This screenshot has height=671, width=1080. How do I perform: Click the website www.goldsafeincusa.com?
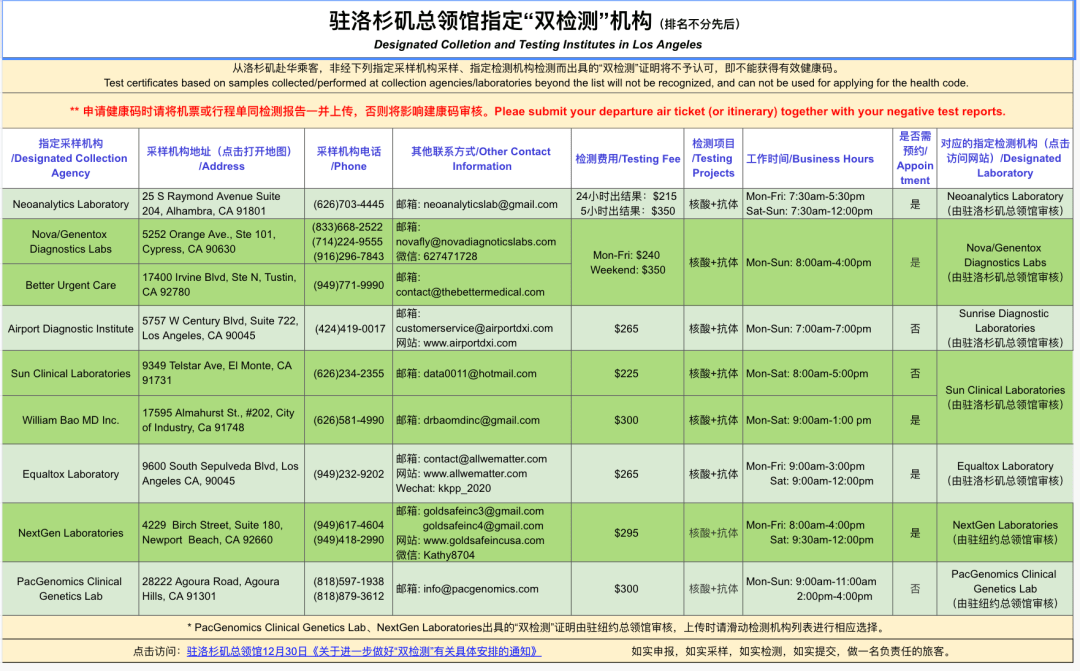(484, 539)
